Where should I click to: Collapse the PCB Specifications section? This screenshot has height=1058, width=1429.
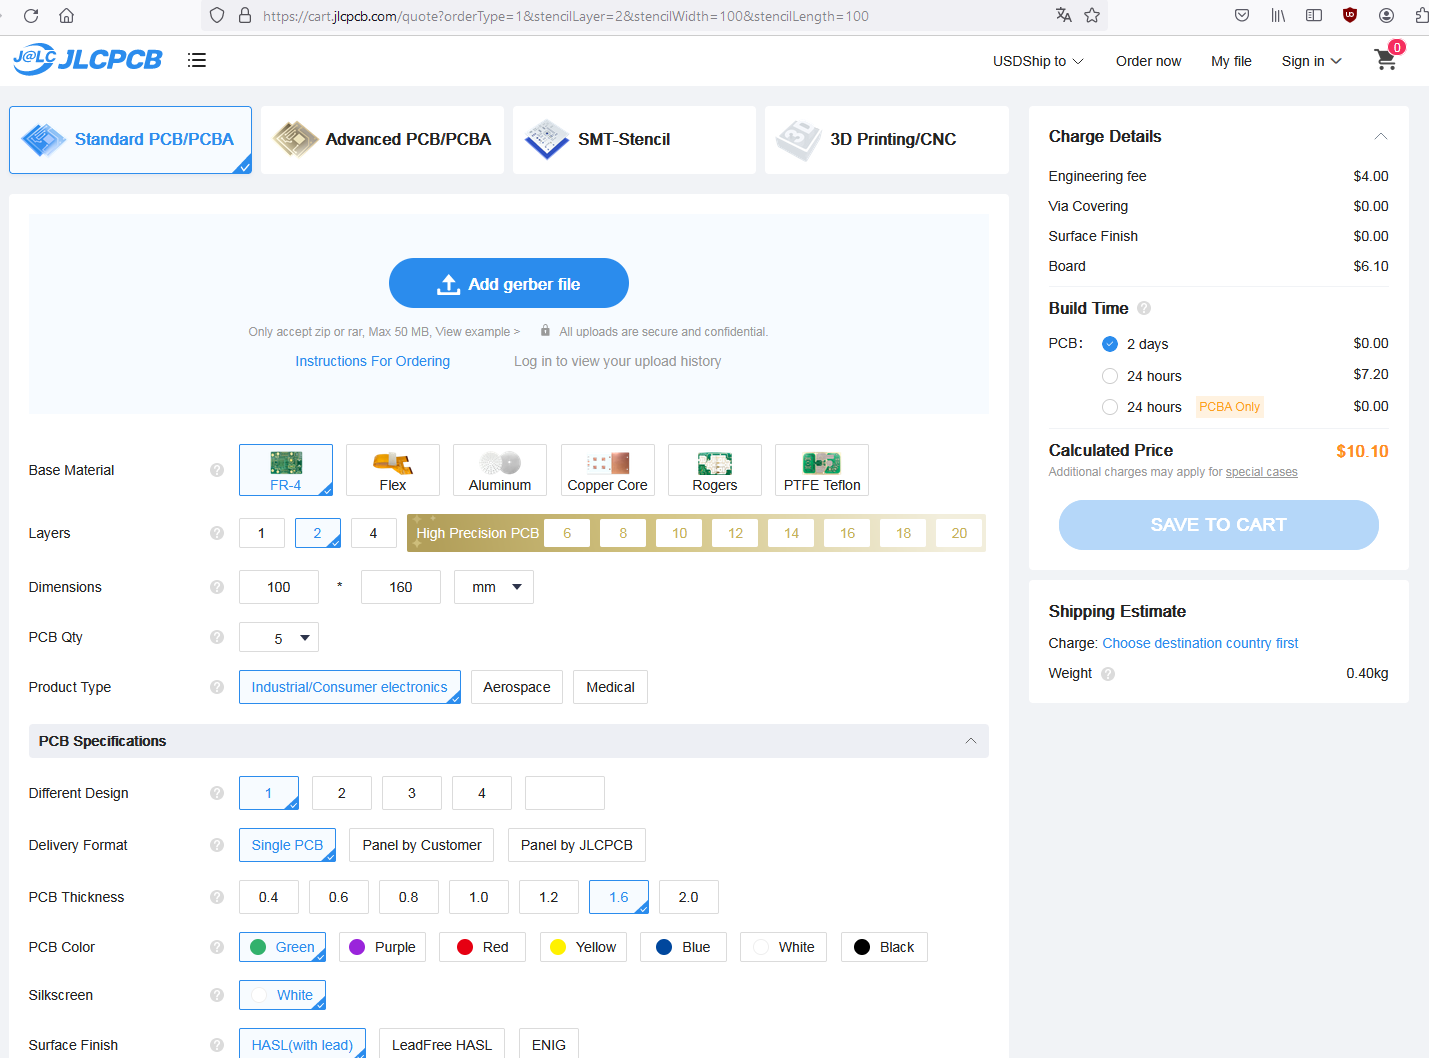click(971, 741)
